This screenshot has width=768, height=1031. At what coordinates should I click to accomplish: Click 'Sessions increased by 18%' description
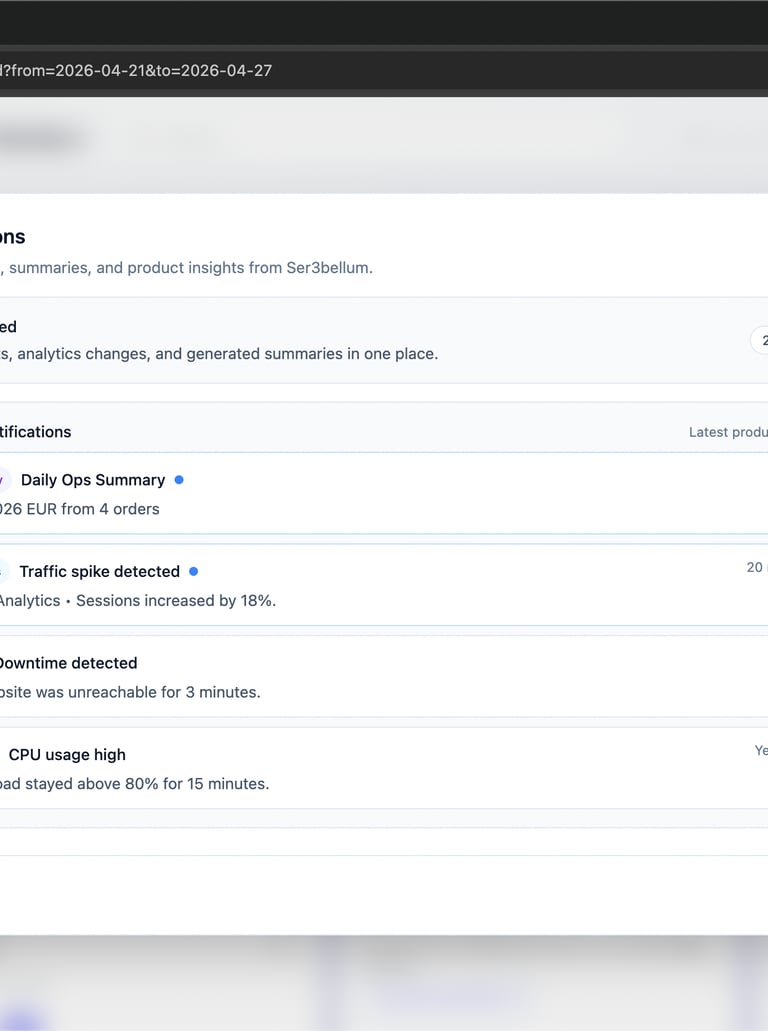[x=176, y=601]
